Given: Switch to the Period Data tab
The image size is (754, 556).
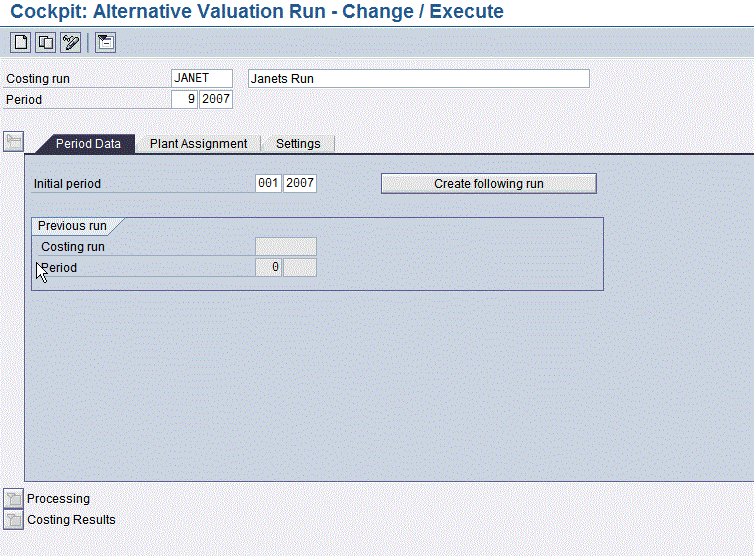Looking at the screenshot, I should (x=88, y=144).
